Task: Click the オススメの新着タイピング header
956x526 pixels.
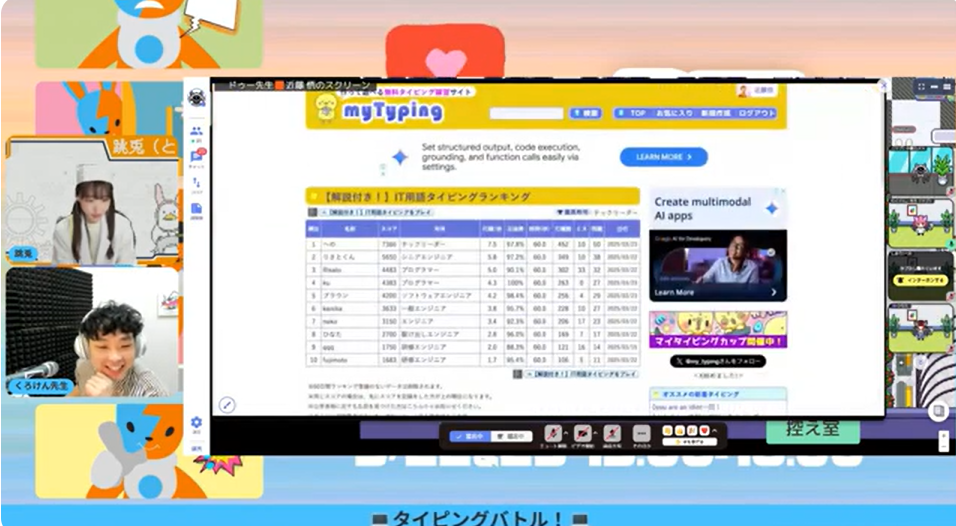Action: pos(718,394)
